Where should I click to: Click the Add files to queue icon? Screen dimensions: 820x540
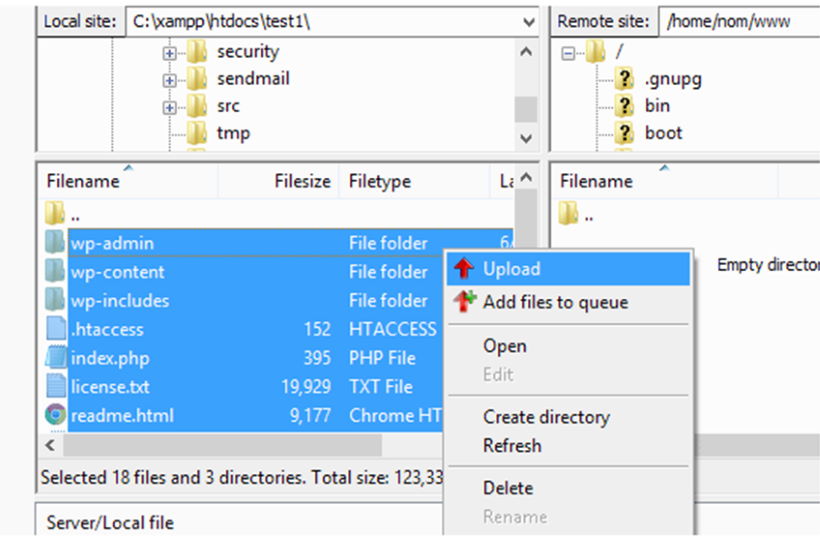pos(464,301)
